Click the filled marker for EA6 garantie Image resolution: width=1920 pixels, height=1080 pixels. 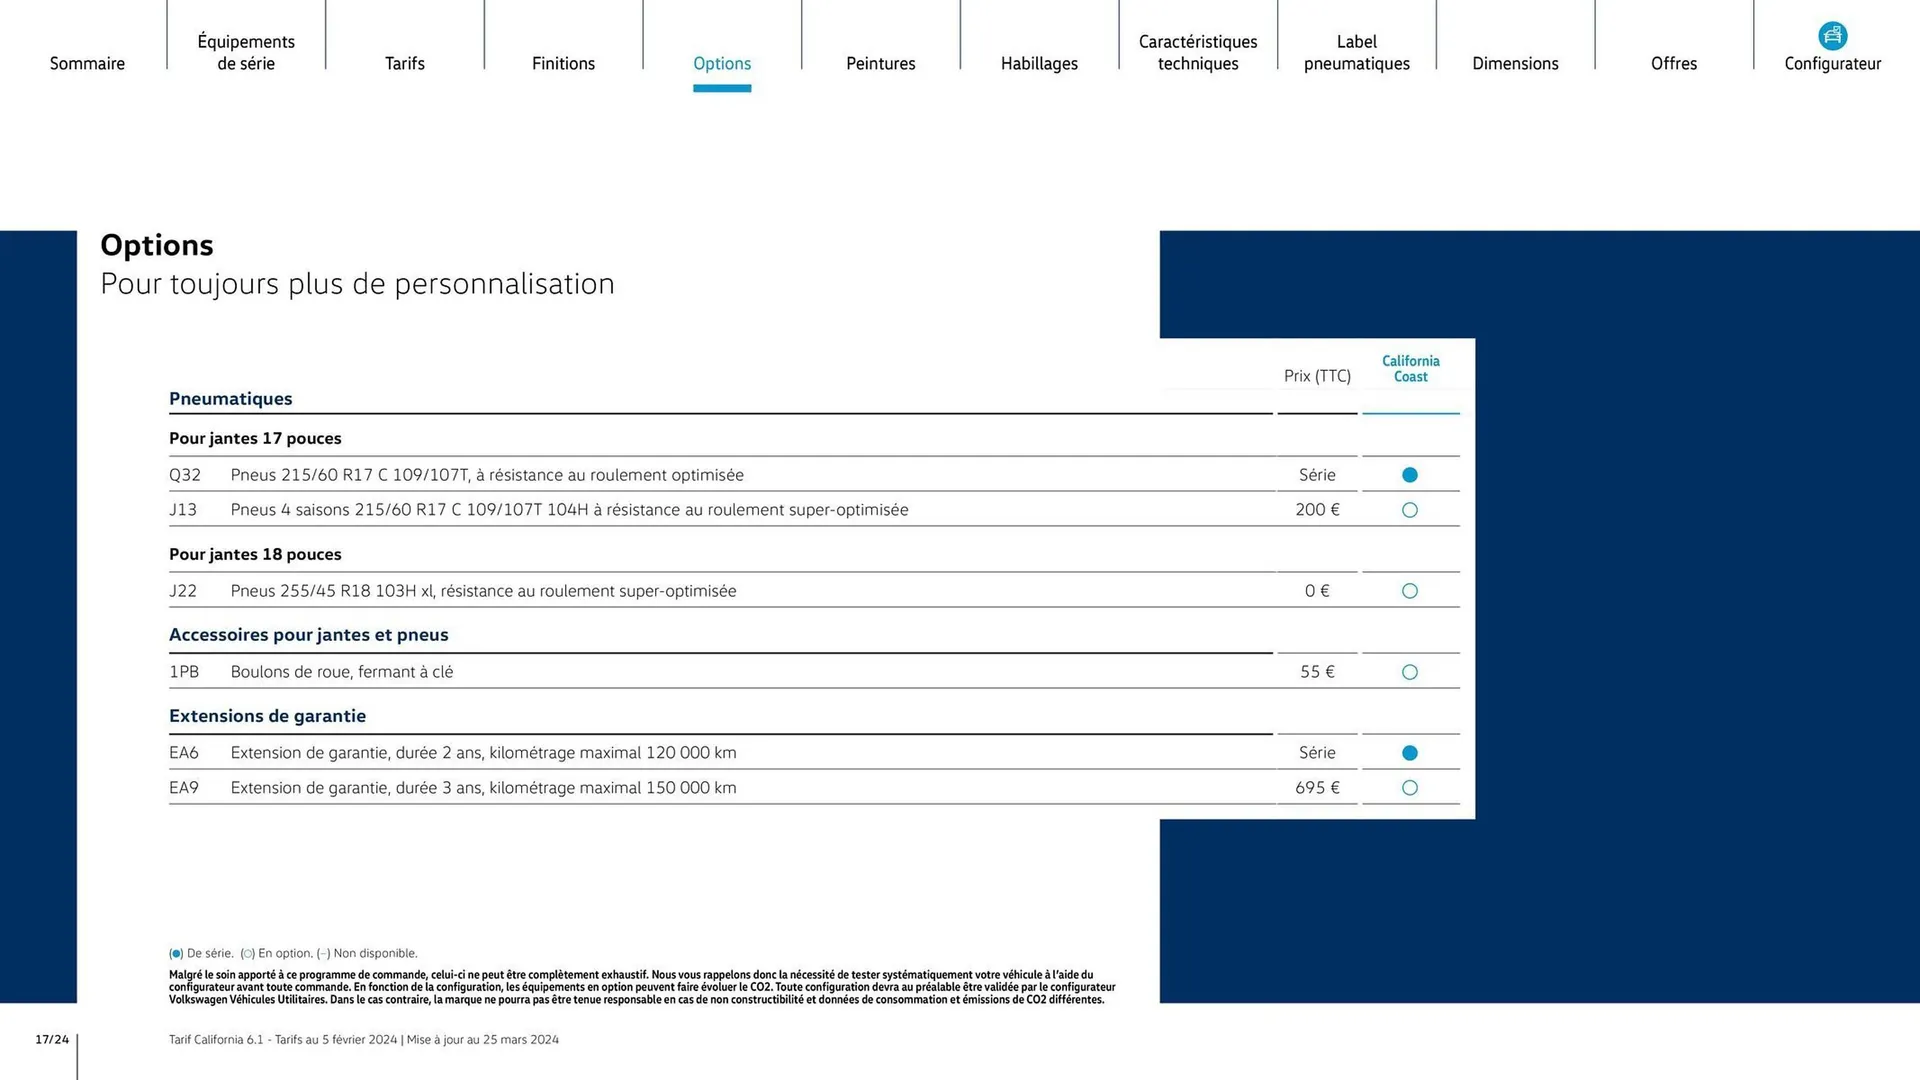click(x=1410, y=752)
